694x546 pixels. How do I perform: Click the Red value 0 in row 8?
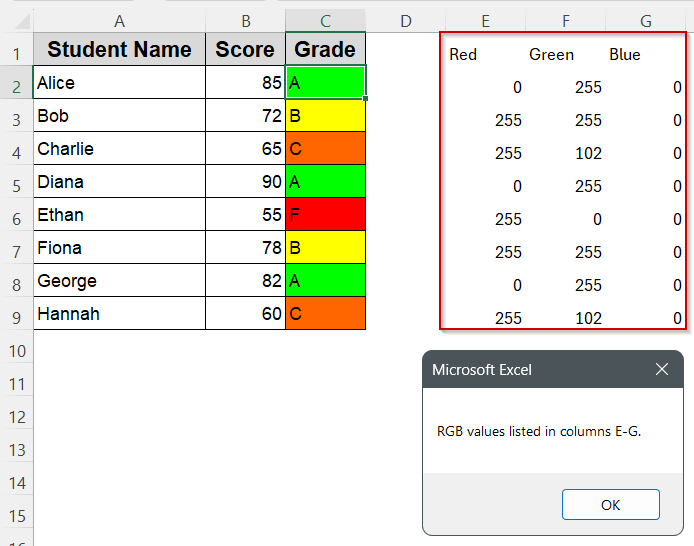click(x=517, y=285)
